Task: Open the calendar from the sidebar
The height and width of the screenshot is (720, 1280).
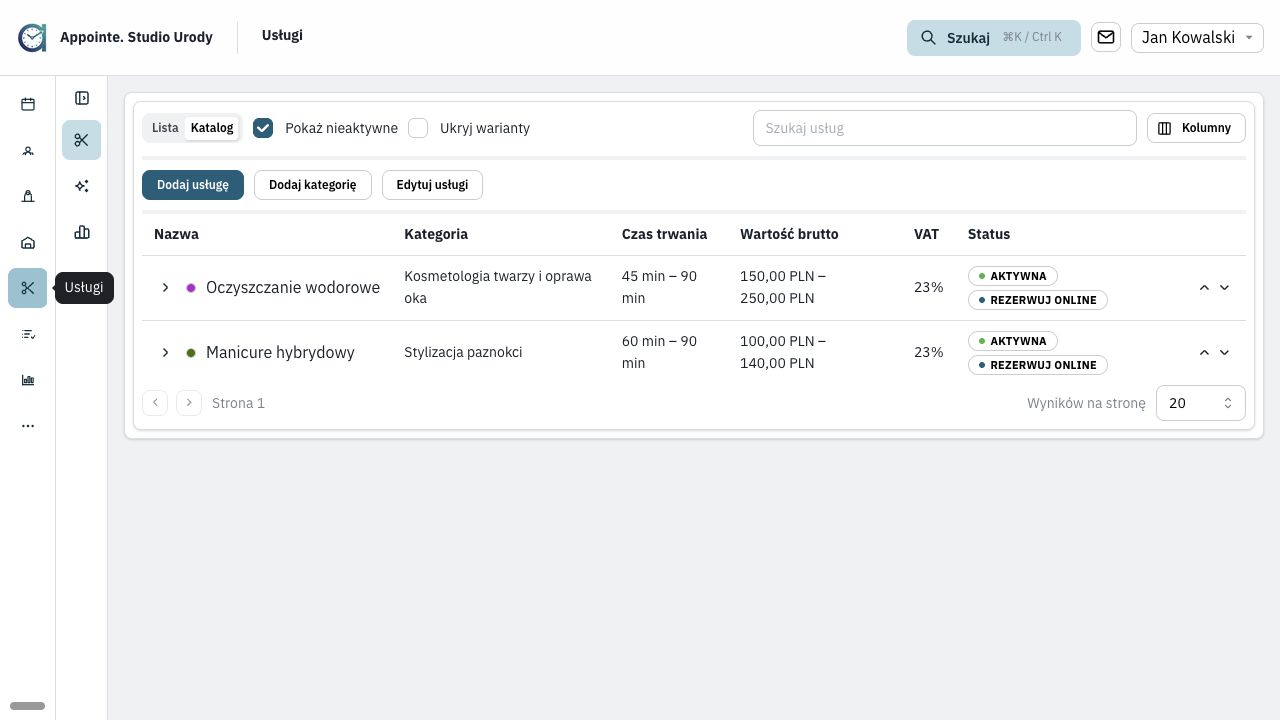Action: 28,104
